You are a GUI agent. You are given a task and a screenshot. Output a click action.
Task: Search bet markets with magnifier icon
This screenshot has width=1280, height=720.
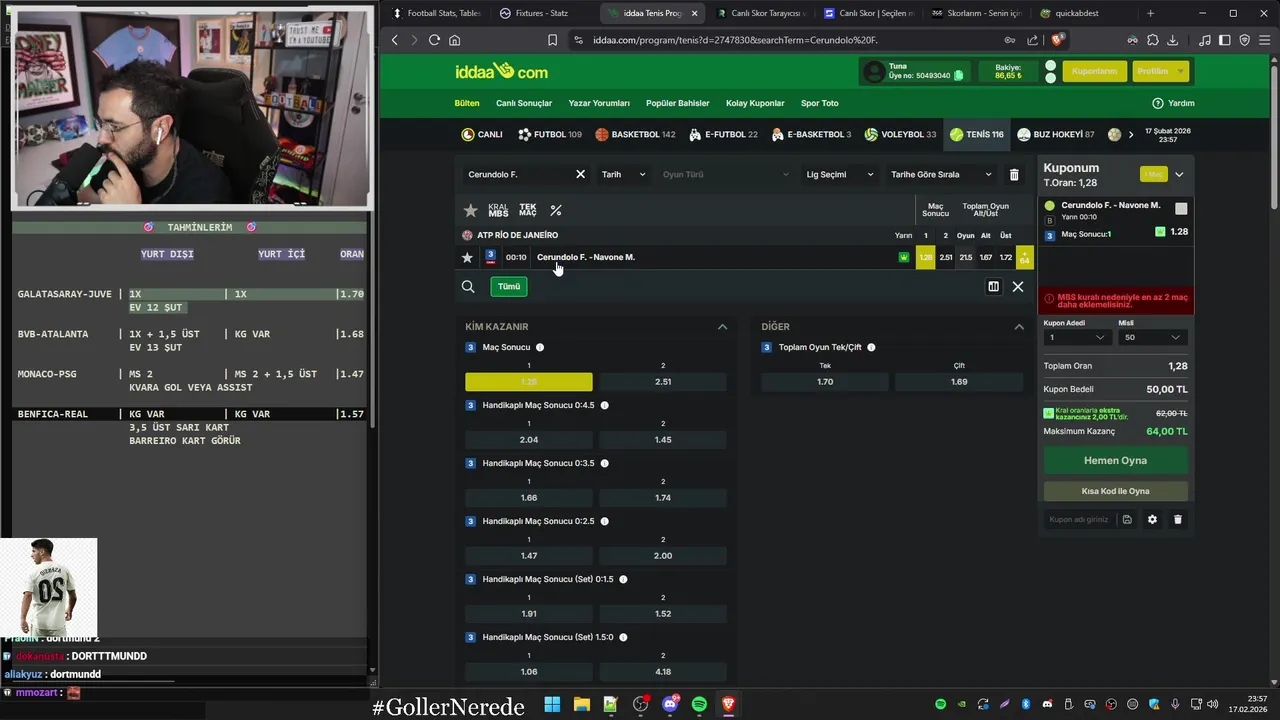pos(468,286)
